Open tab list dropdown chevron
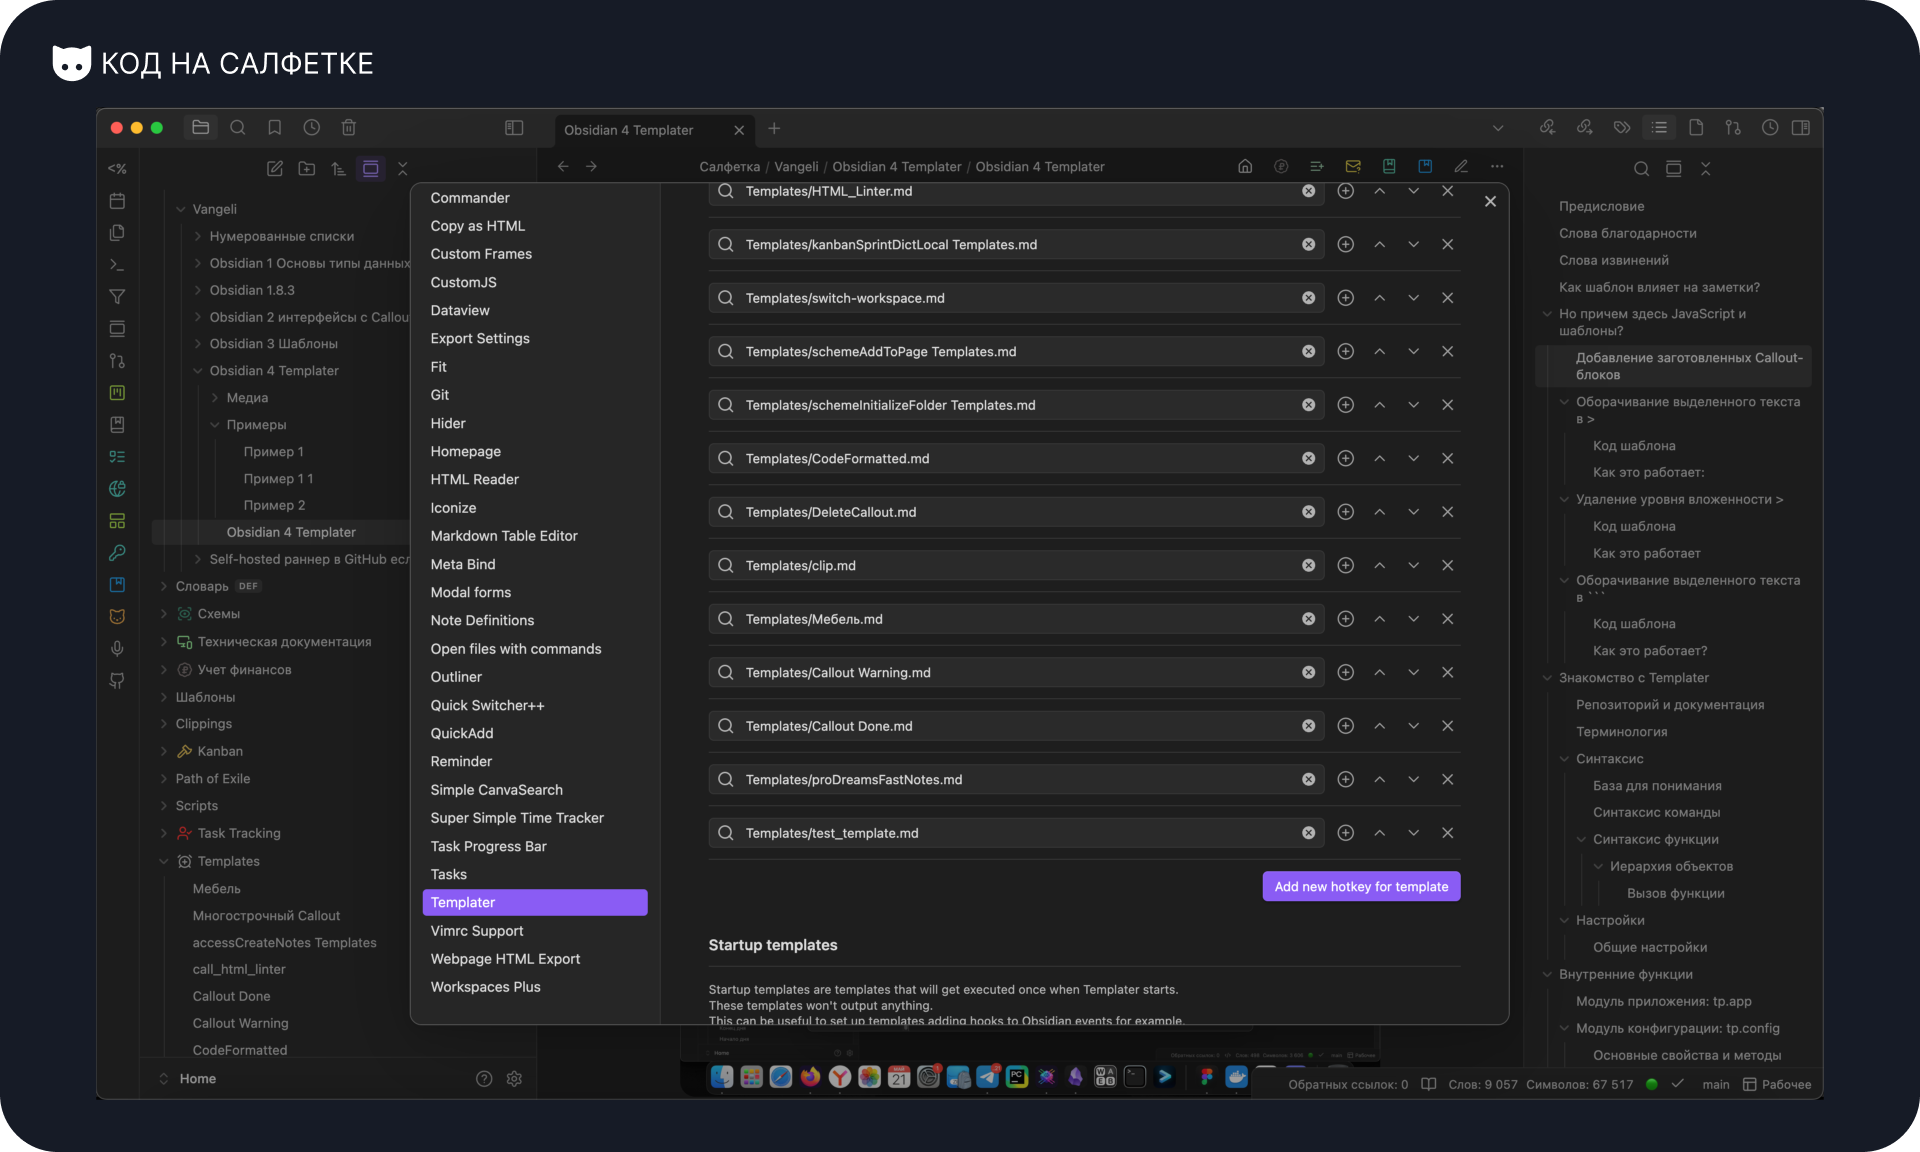The image size is (1920, 1152). (x=1498, y=129)
